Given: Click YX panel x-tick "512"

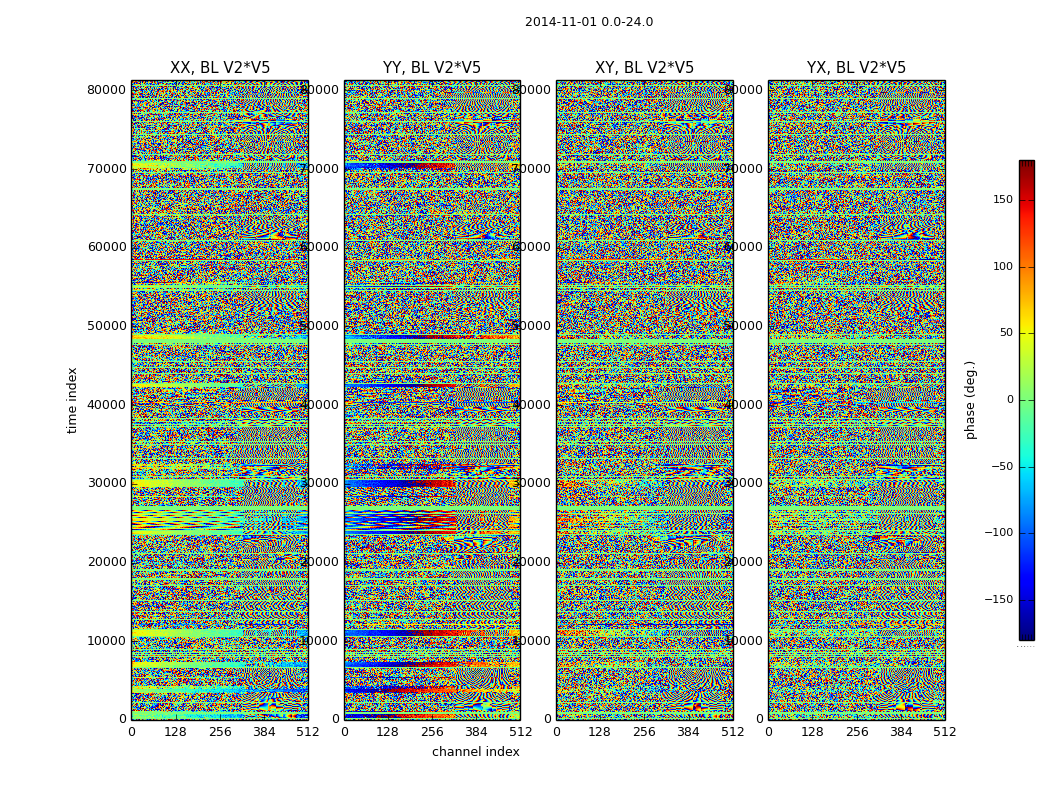Looking at the screenshot, I should click(945, 732).
